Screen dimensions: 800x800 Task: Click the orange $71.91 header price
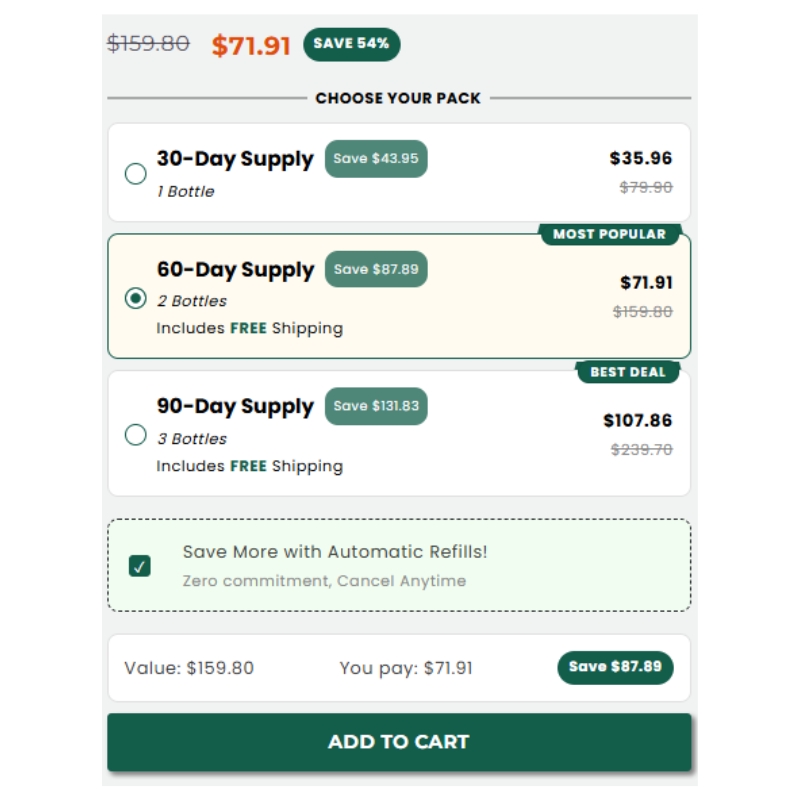[251, 45]
